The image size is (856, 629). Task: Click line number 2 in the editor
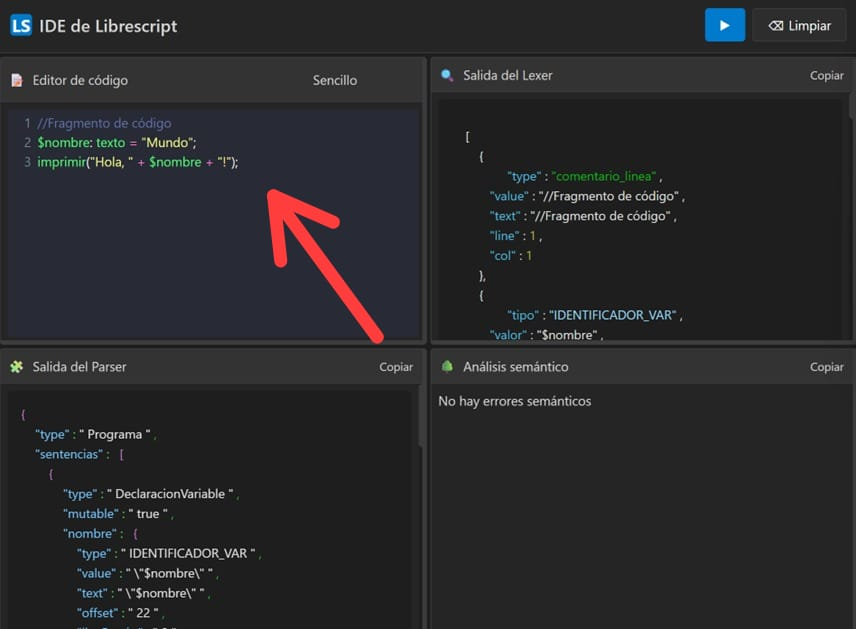coord(27,143)
